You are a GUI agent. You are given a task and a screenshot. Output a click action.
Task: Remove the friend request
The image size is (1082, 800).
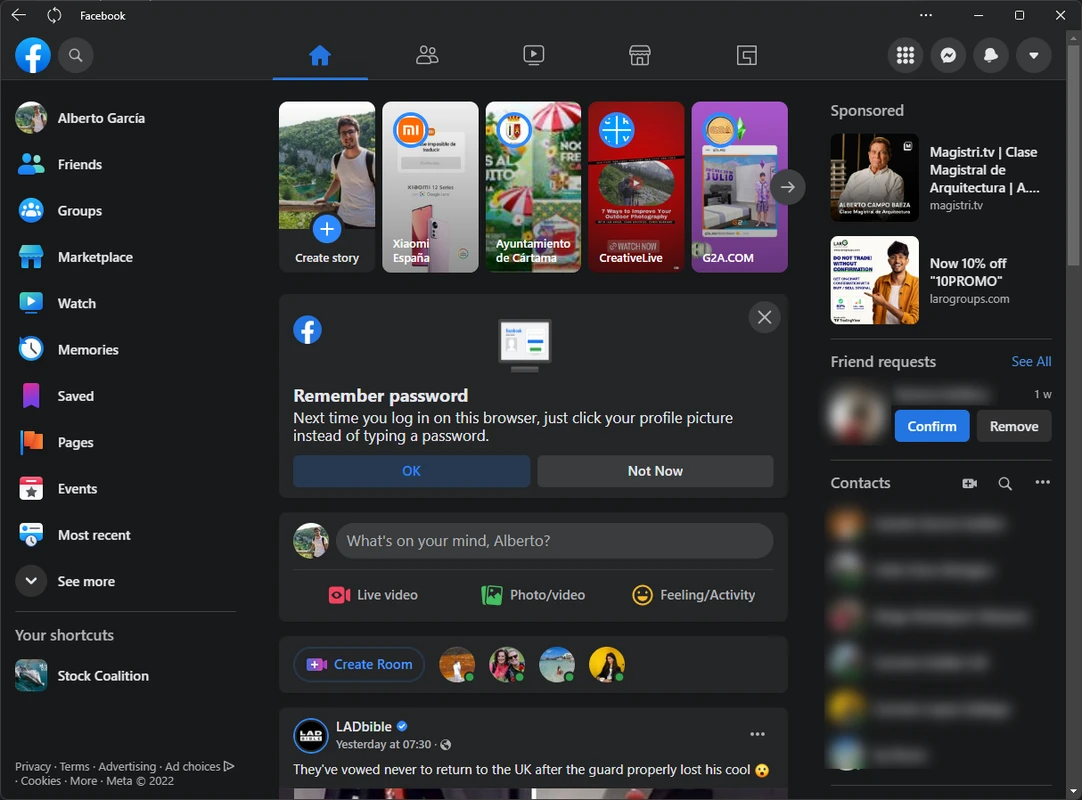(x=1014, y=426)
